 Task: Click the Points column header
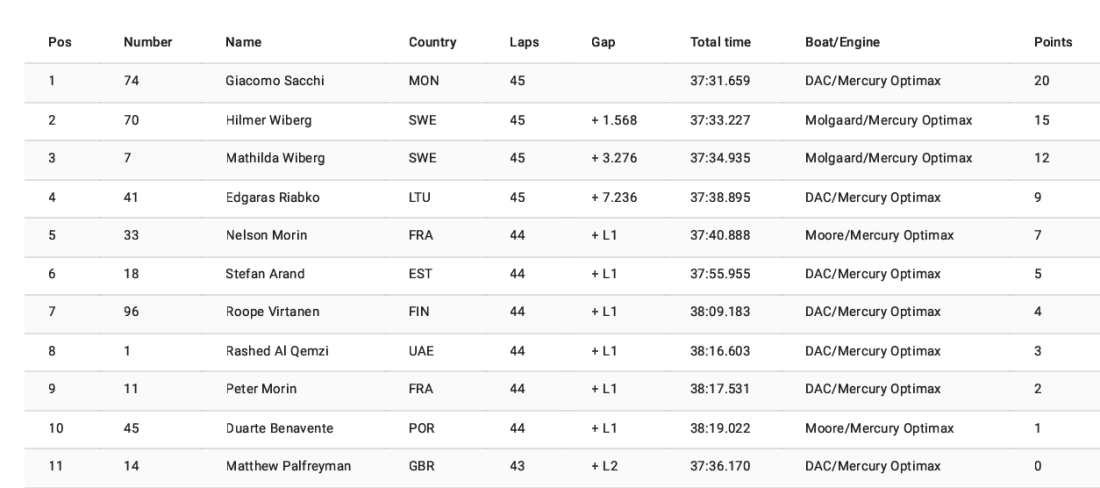(x=1053, y=43)
